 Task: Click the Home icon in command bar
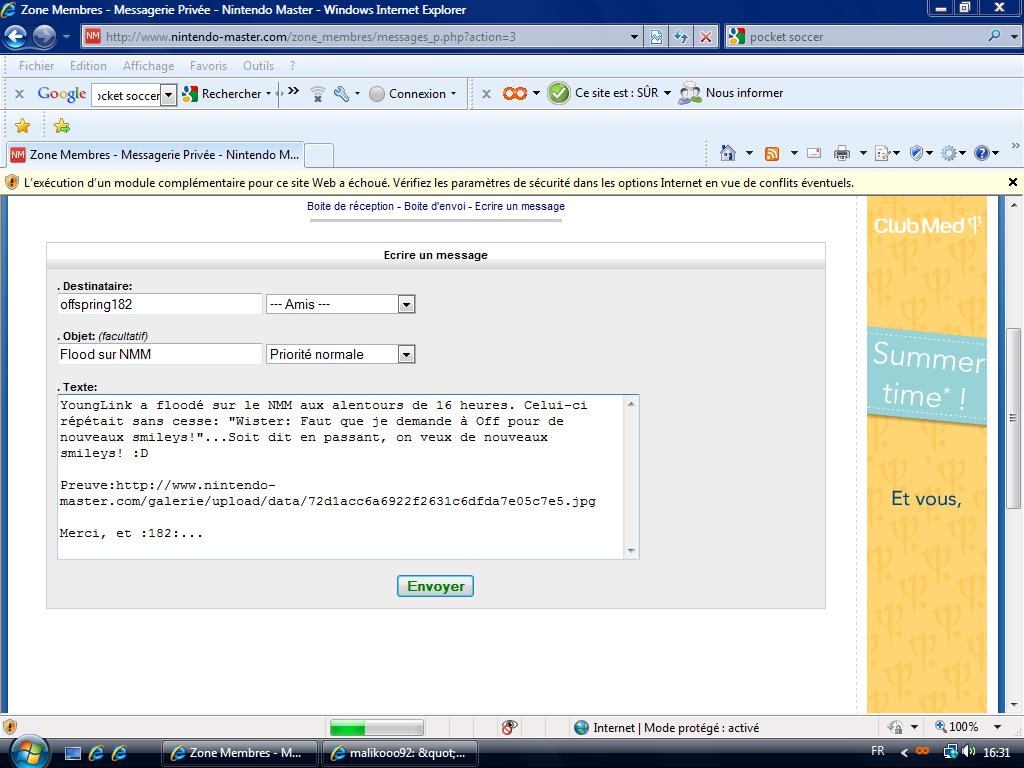(x=728, y=153)
